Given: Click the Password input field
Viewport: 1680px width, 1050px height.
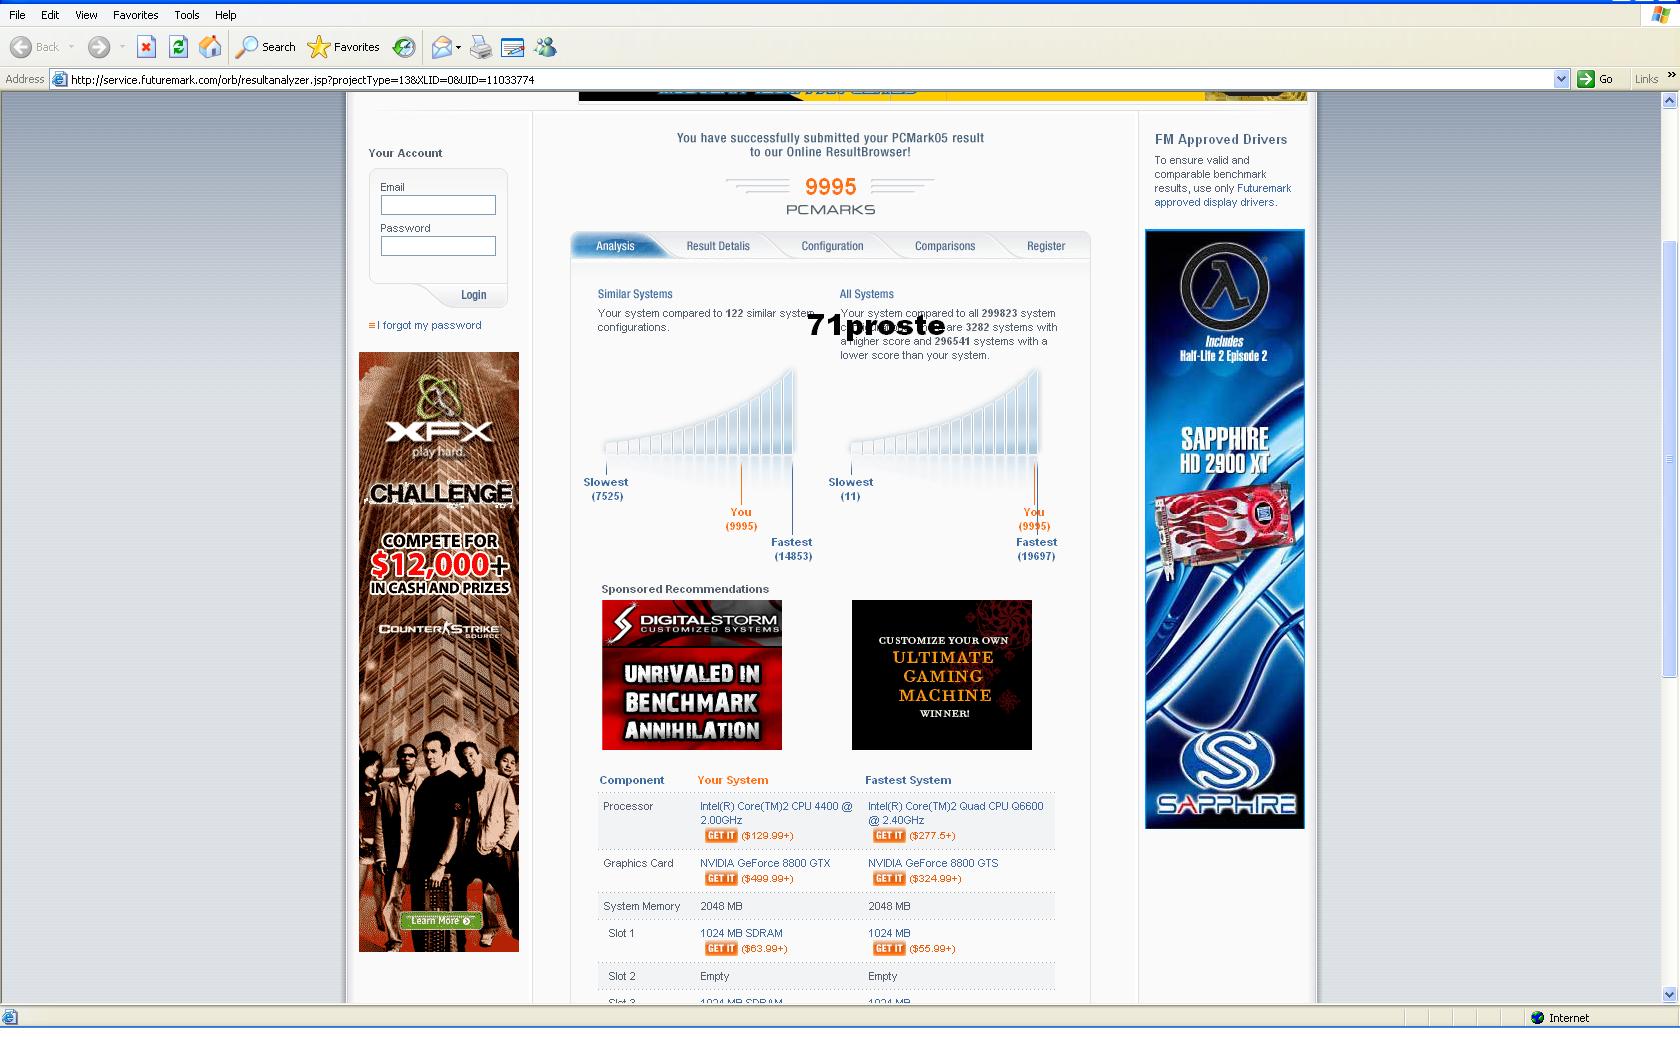Looking at the screenshot, I should [x=438, y=246].
